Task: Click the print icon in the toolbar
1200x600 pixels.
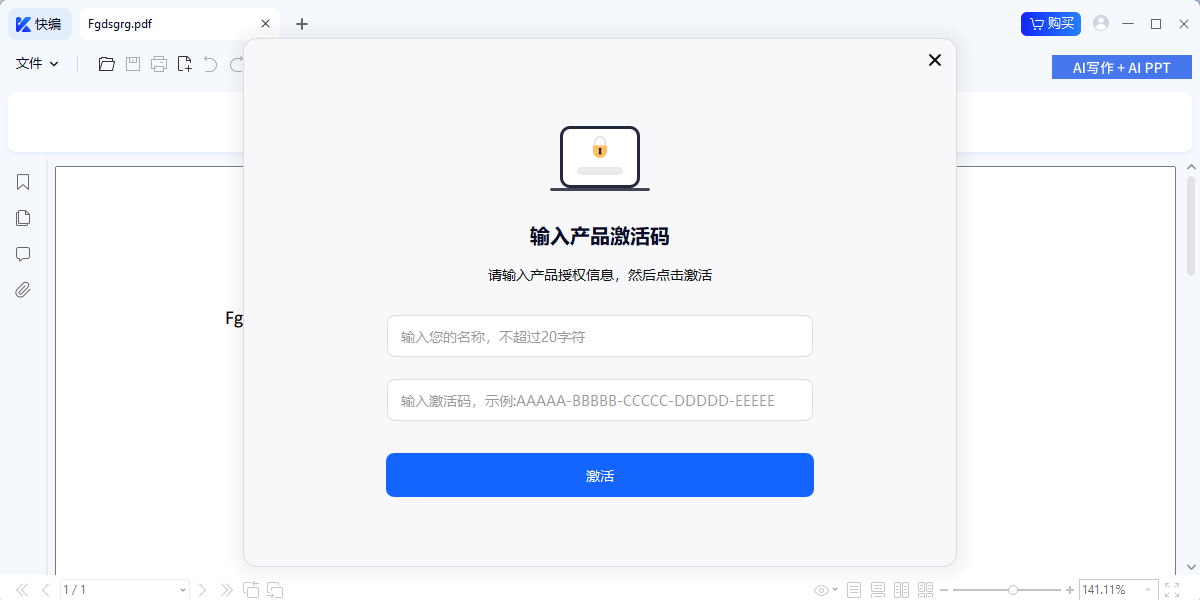Action: (158, 63)
